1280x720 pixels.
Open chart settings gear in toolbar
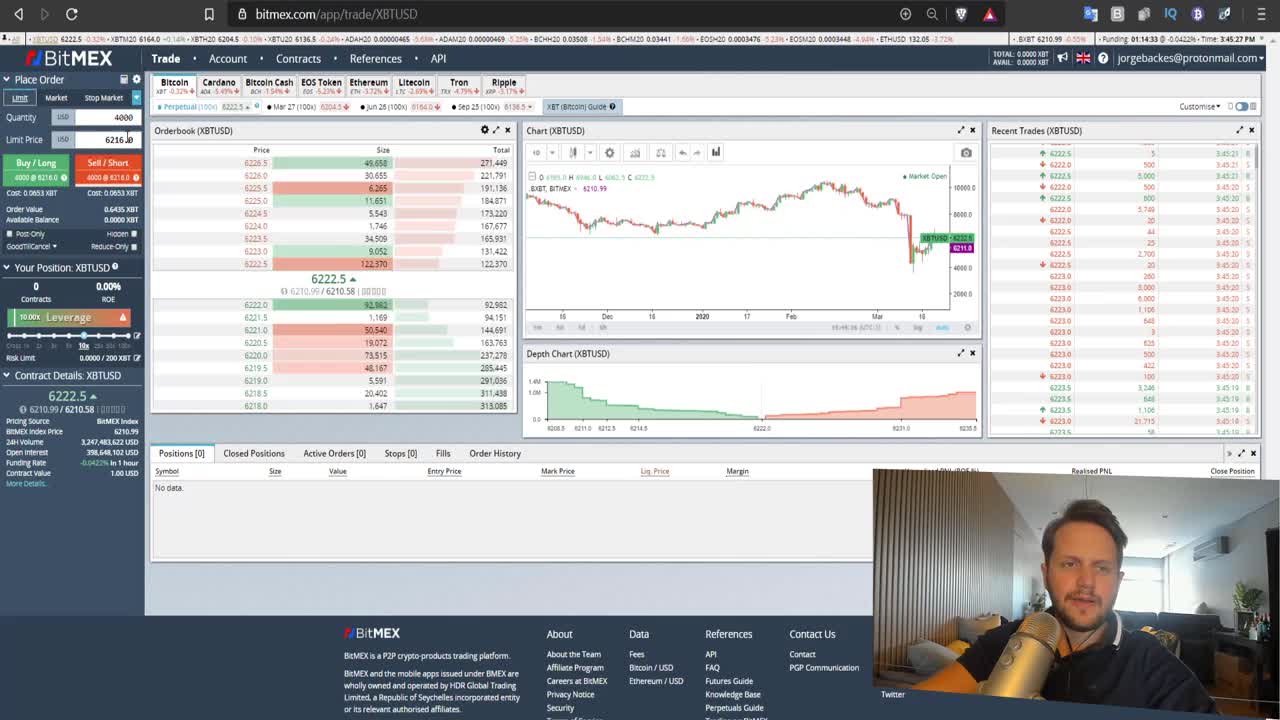pos(609,152)
